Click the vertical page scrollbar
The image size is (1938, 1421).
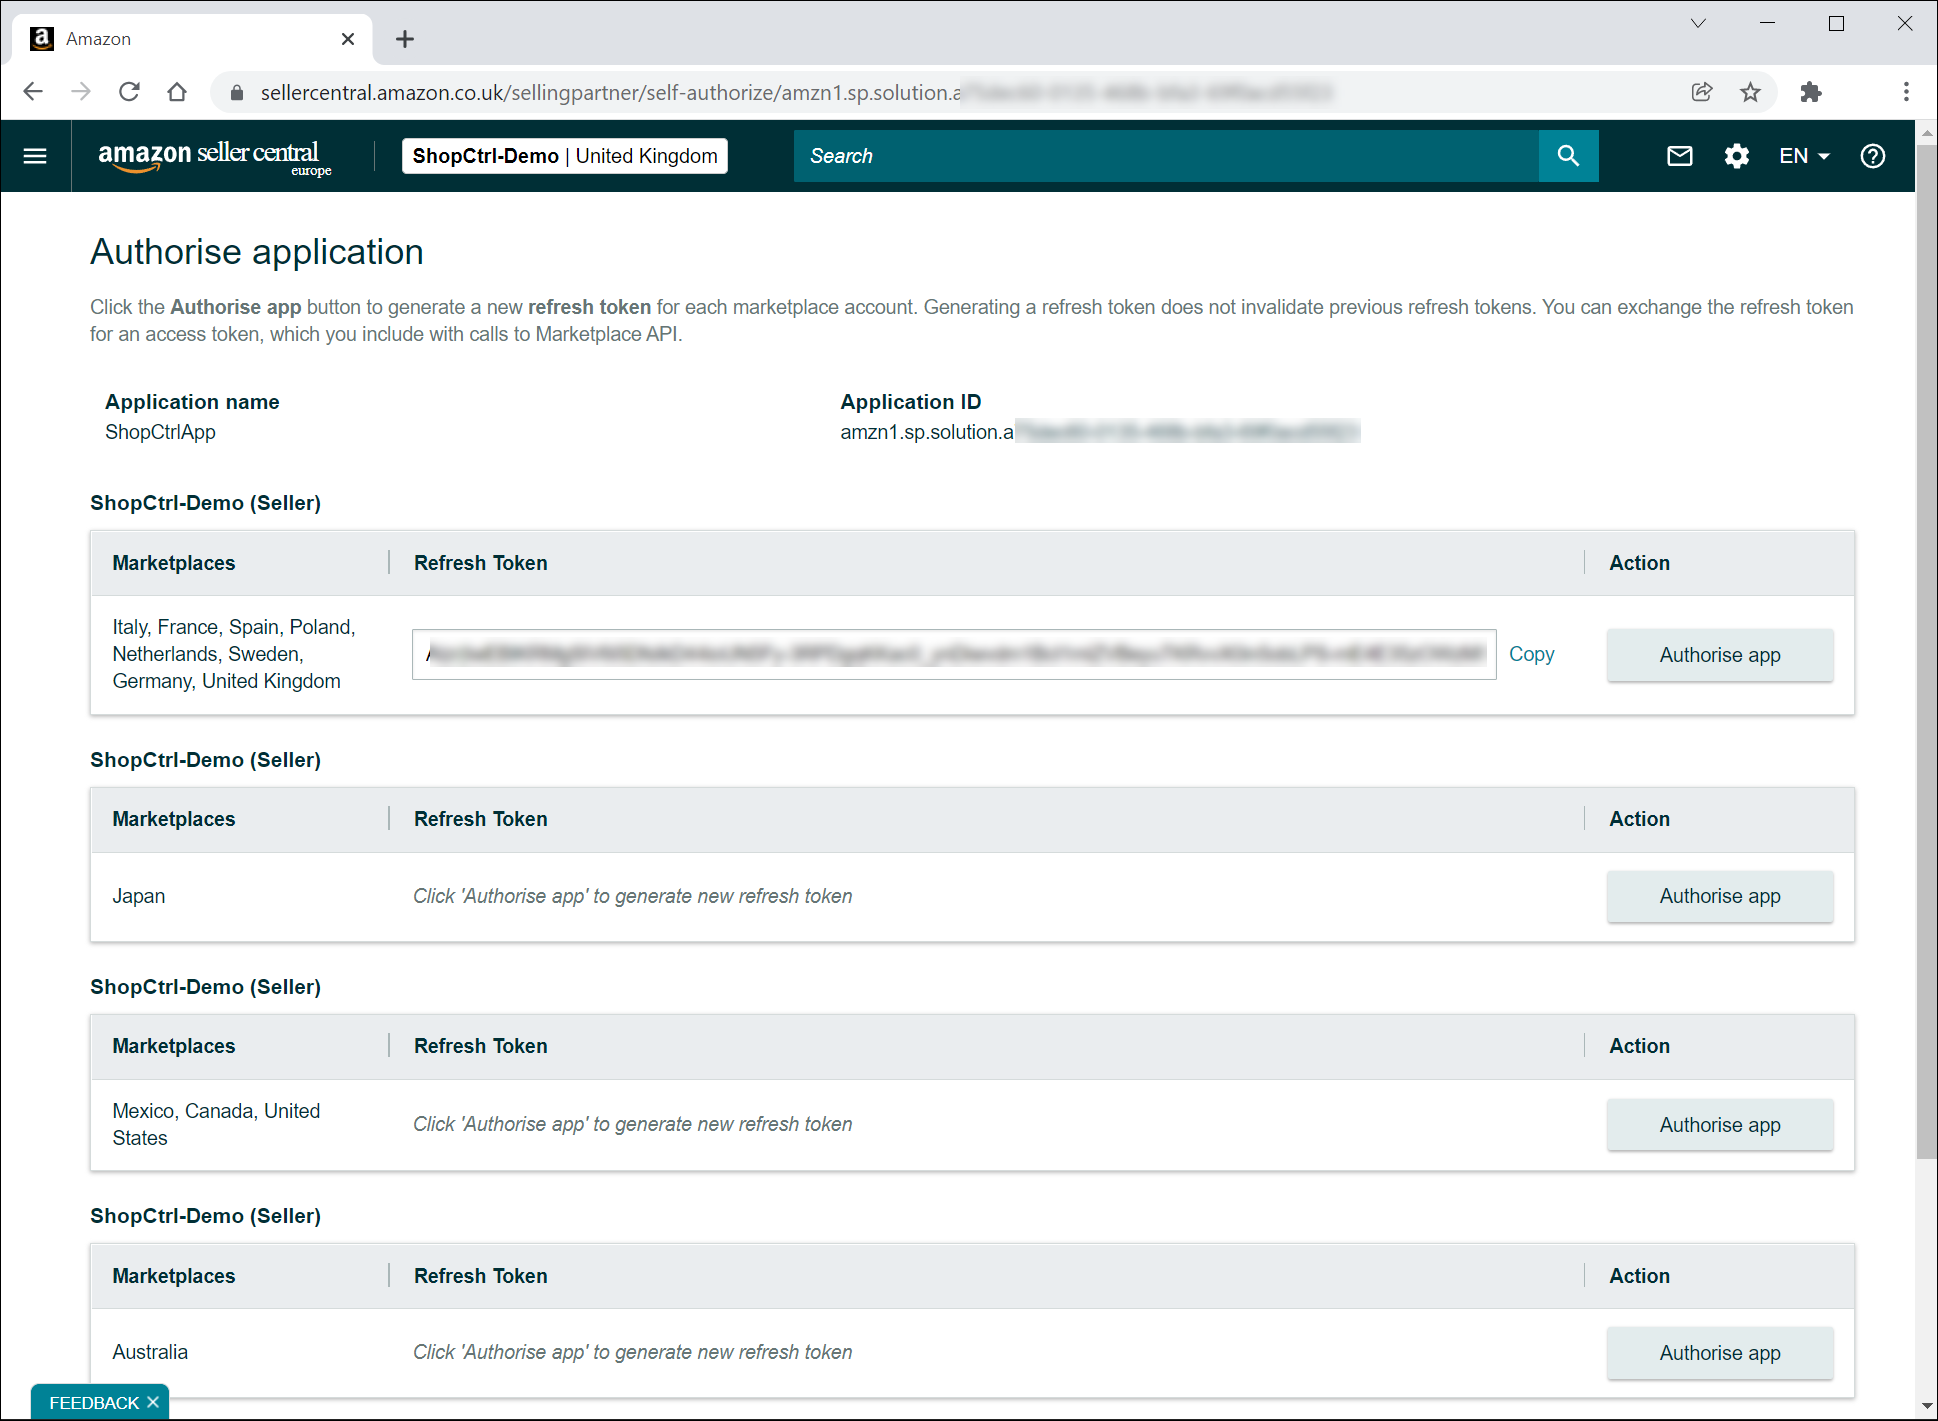click(1927, 650)
